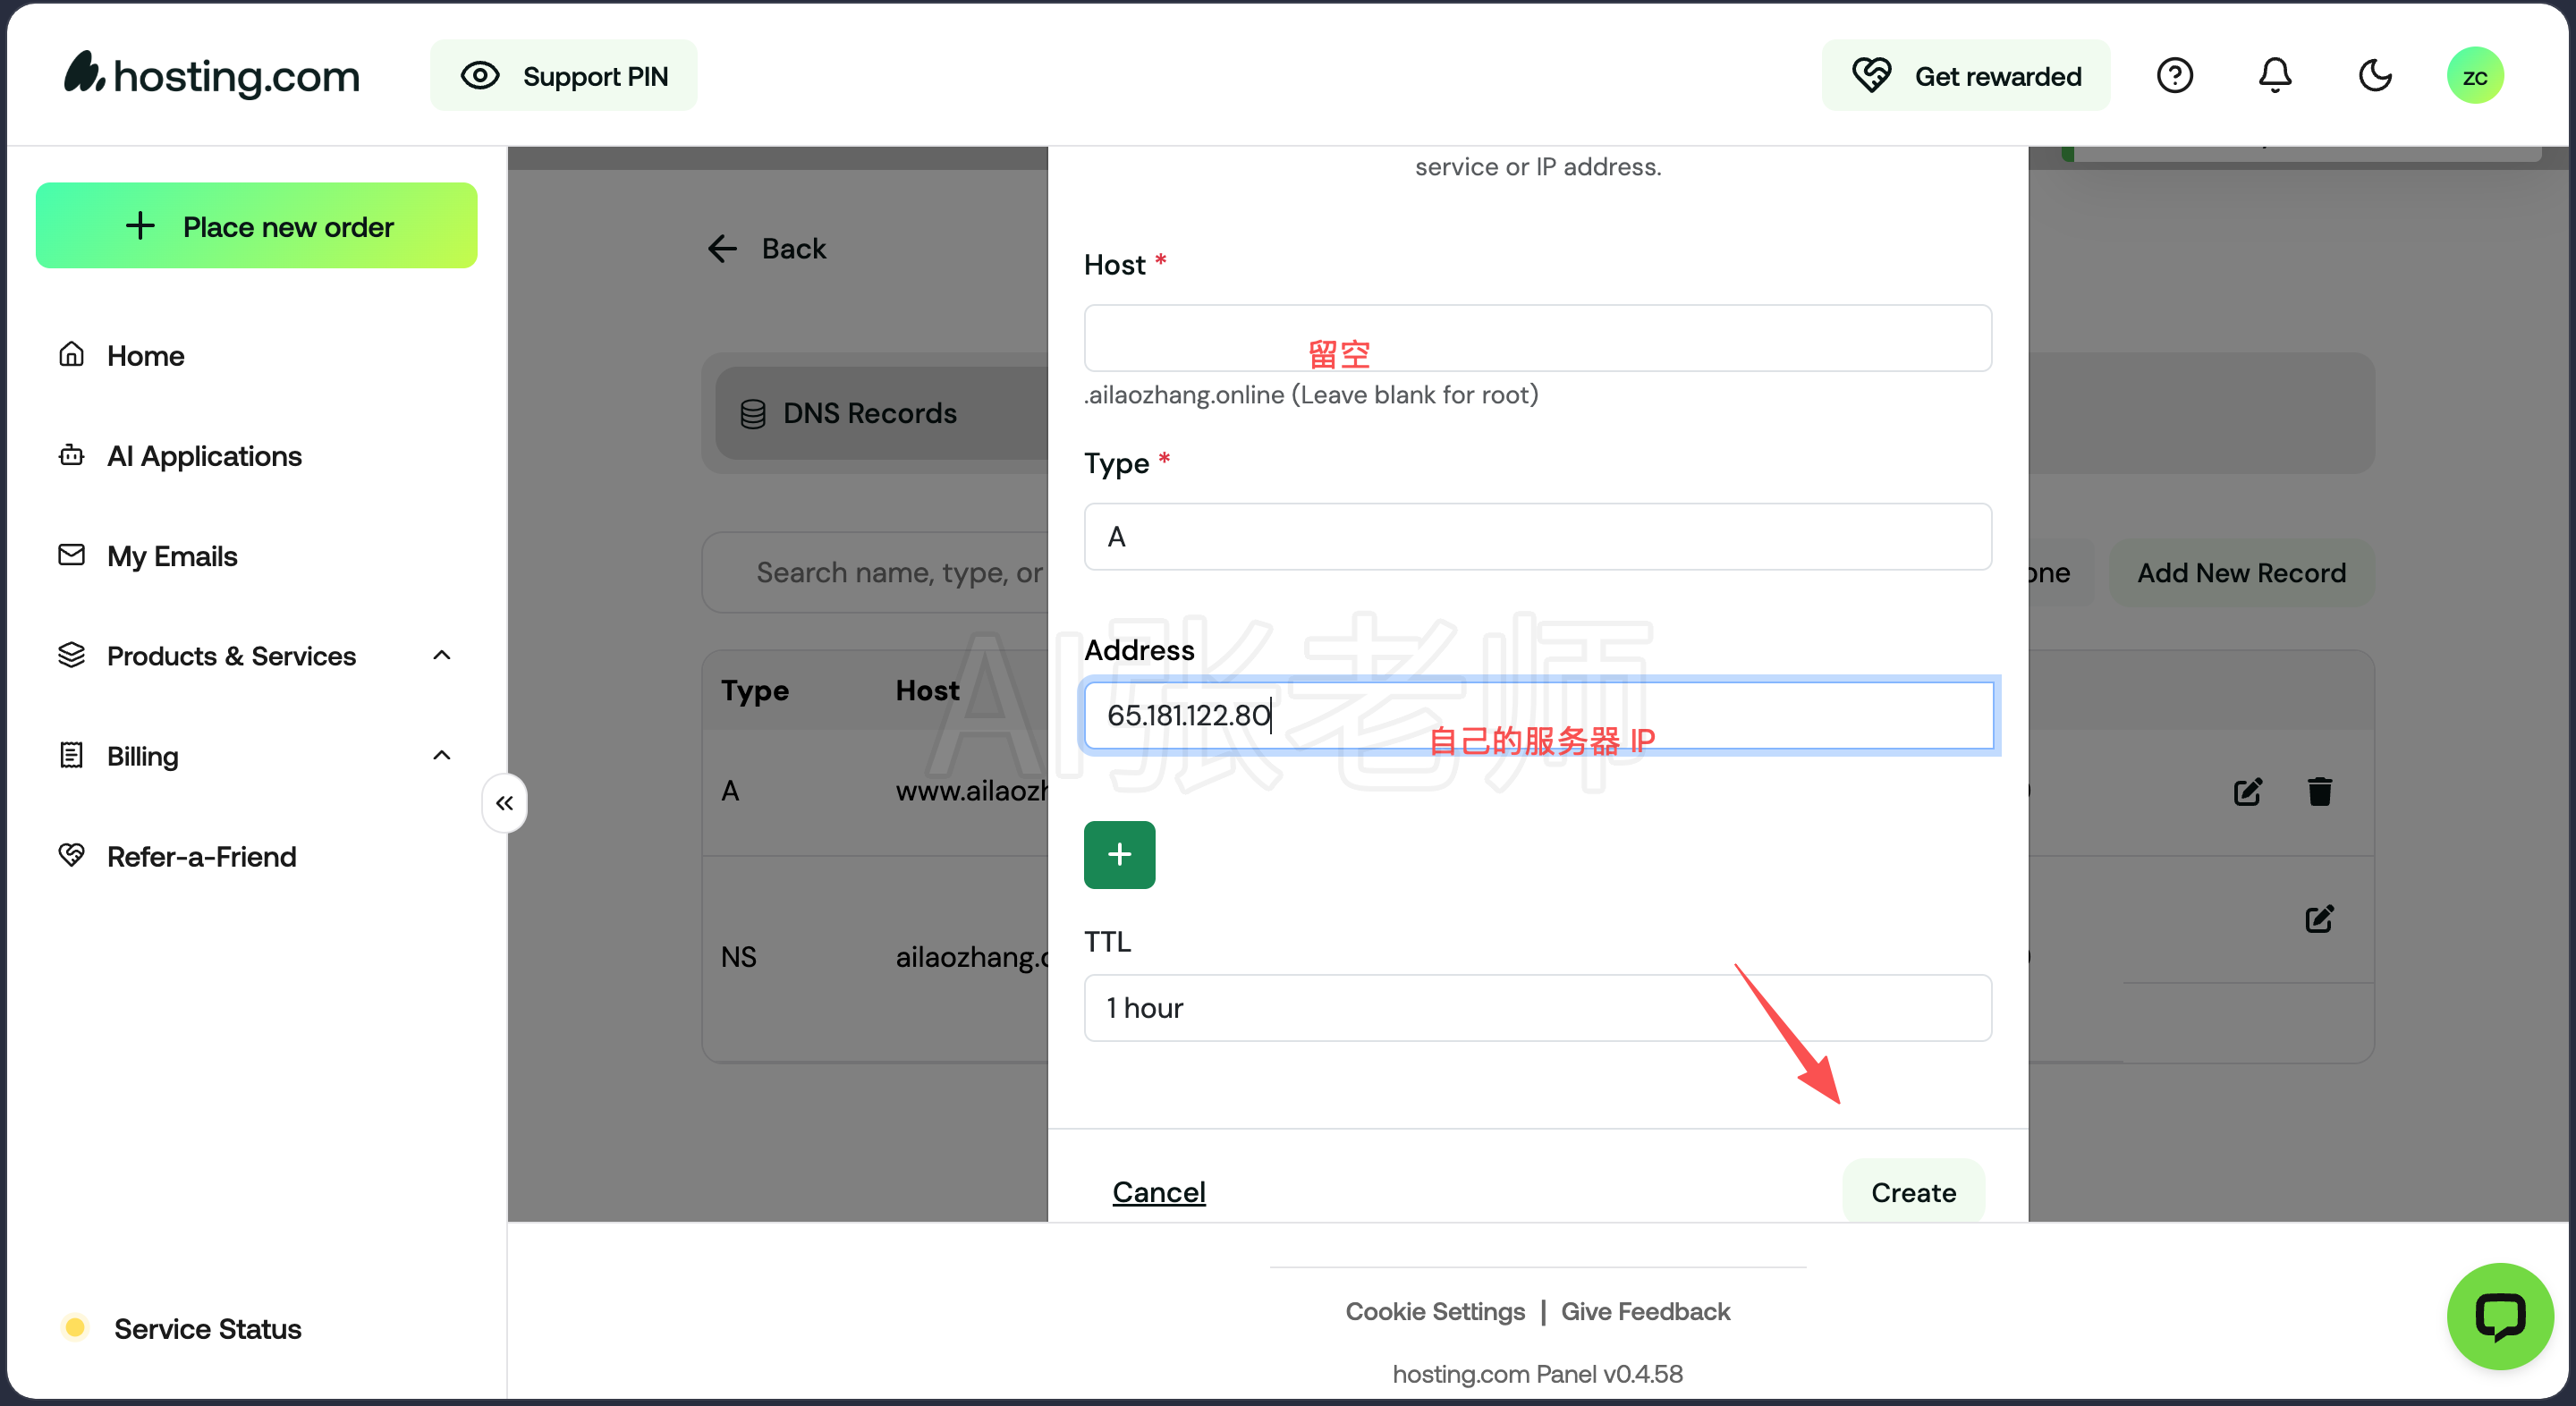Click the DNS Records database icon

[753, 413]
